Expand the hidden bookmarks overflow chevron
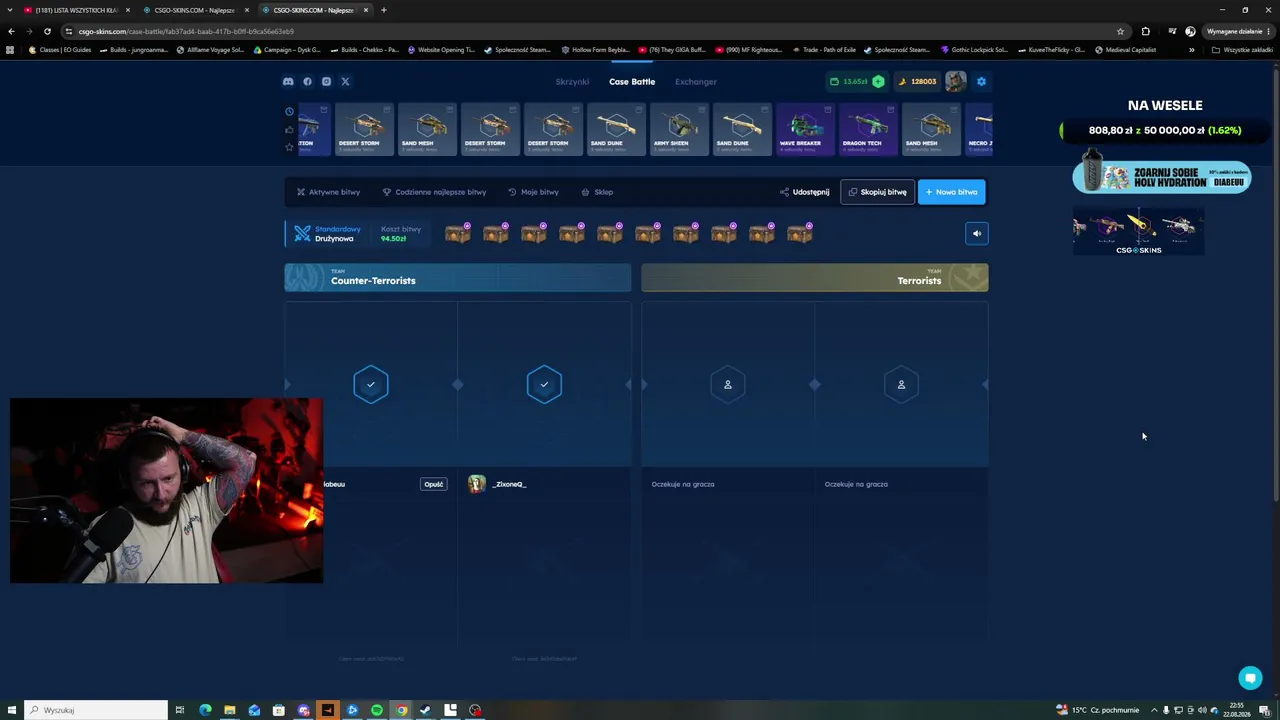The width and height of the screenshot is (1280, 720). pyautogui.click(x=1191, y=50)
